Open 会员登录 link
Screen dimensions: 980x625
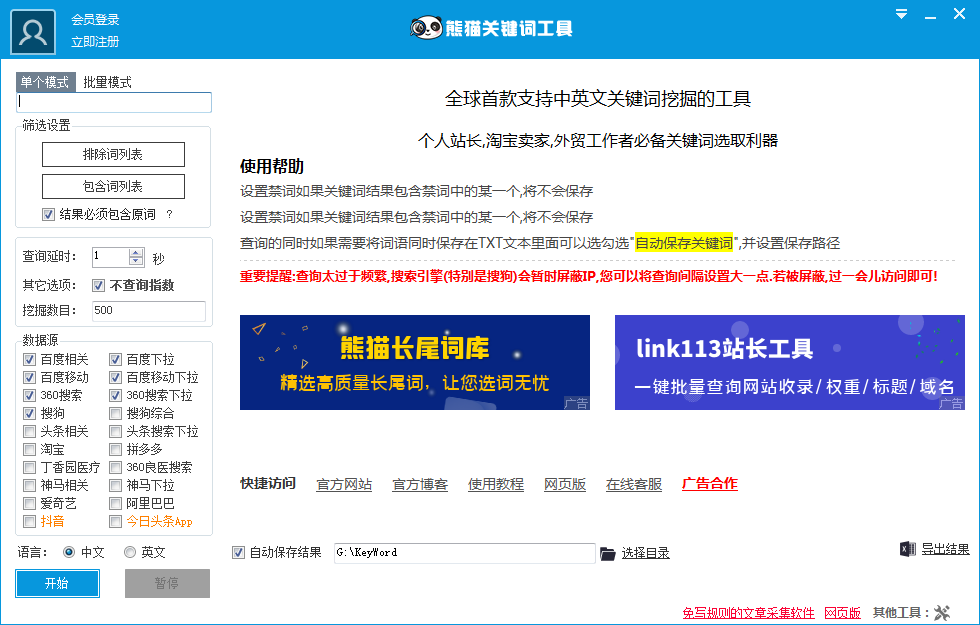95,19
